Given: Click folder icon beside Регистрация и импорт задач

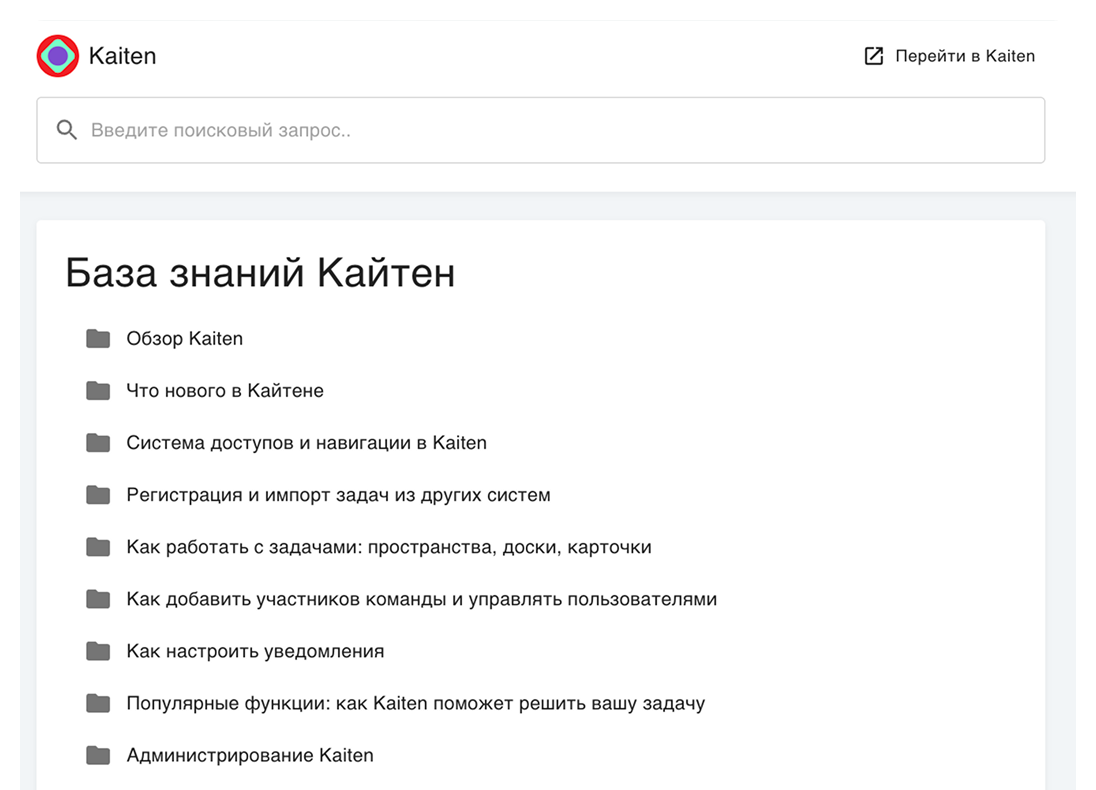Looking at the screenshot, I should (98, 495).
